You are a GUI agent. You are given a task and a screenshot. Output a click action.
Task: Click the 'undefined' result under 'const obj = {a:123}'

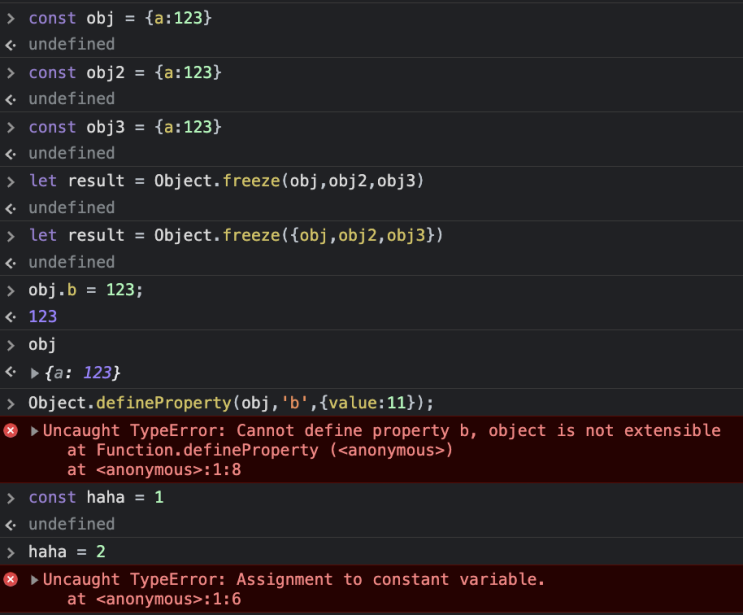tap(72, 45)
